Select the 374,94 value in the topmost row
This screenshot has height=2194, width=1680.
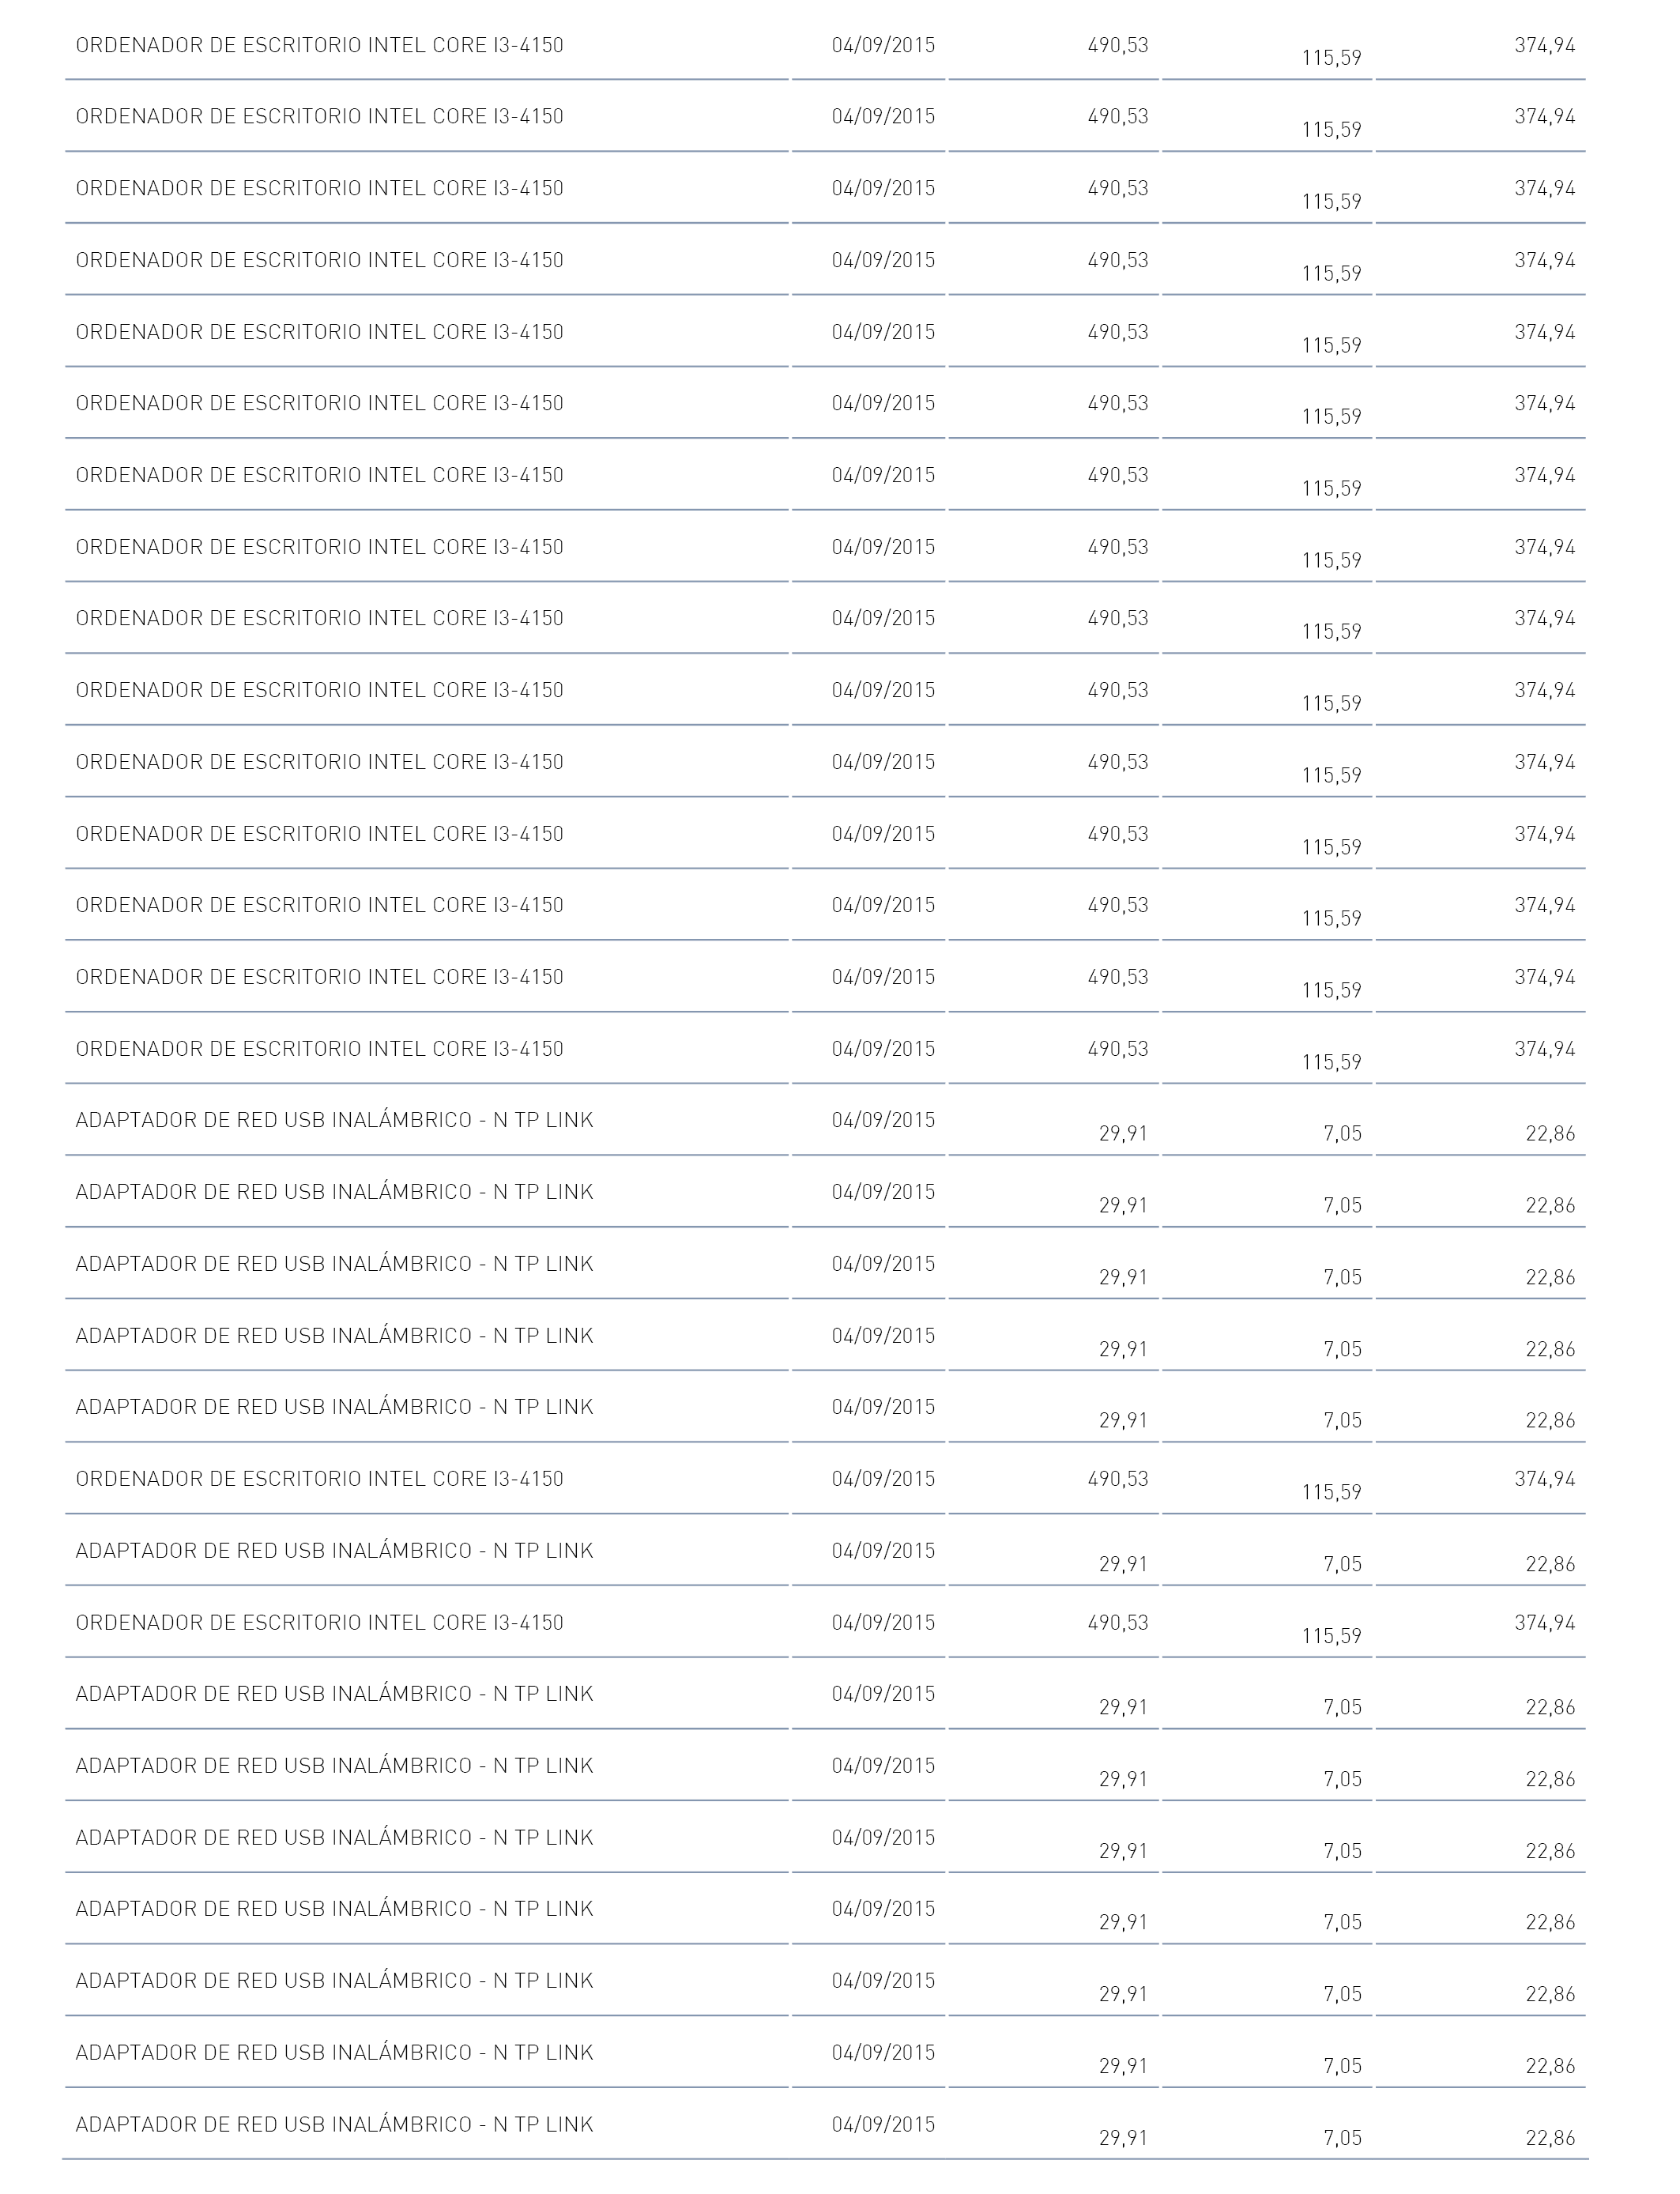click(1545, 45)
